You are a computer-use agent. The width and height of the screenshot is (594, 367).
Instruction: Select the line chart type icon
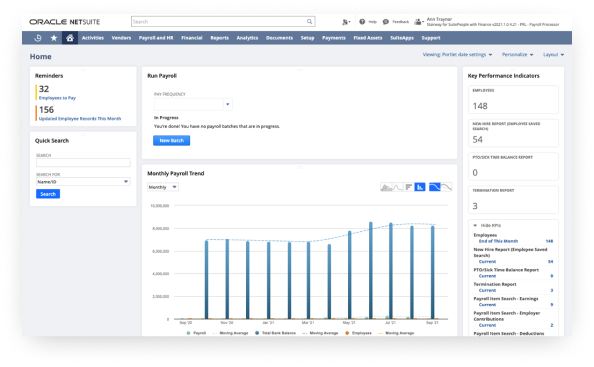[397, 187]
